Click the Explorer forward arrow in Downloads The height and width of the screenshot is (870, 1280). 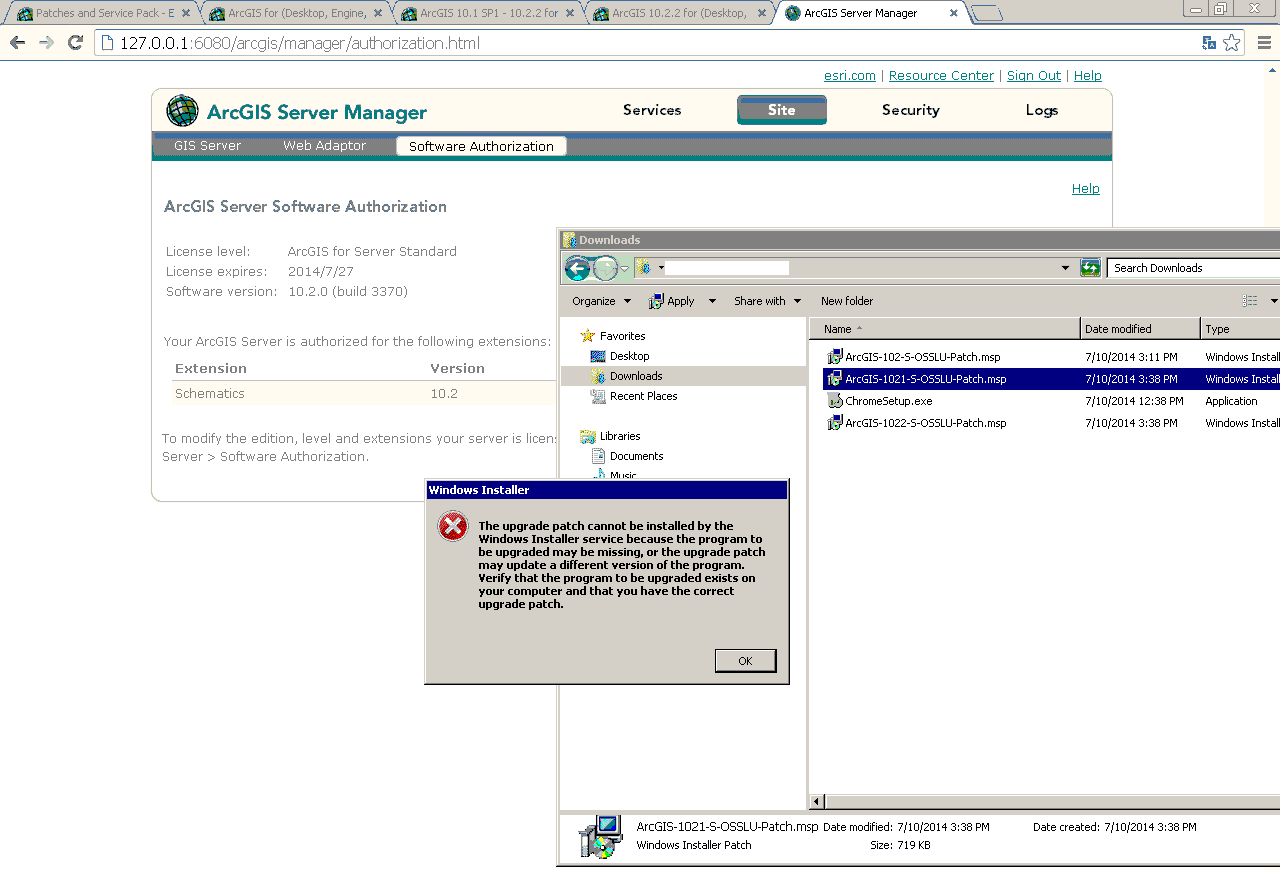tap(606, 268)
